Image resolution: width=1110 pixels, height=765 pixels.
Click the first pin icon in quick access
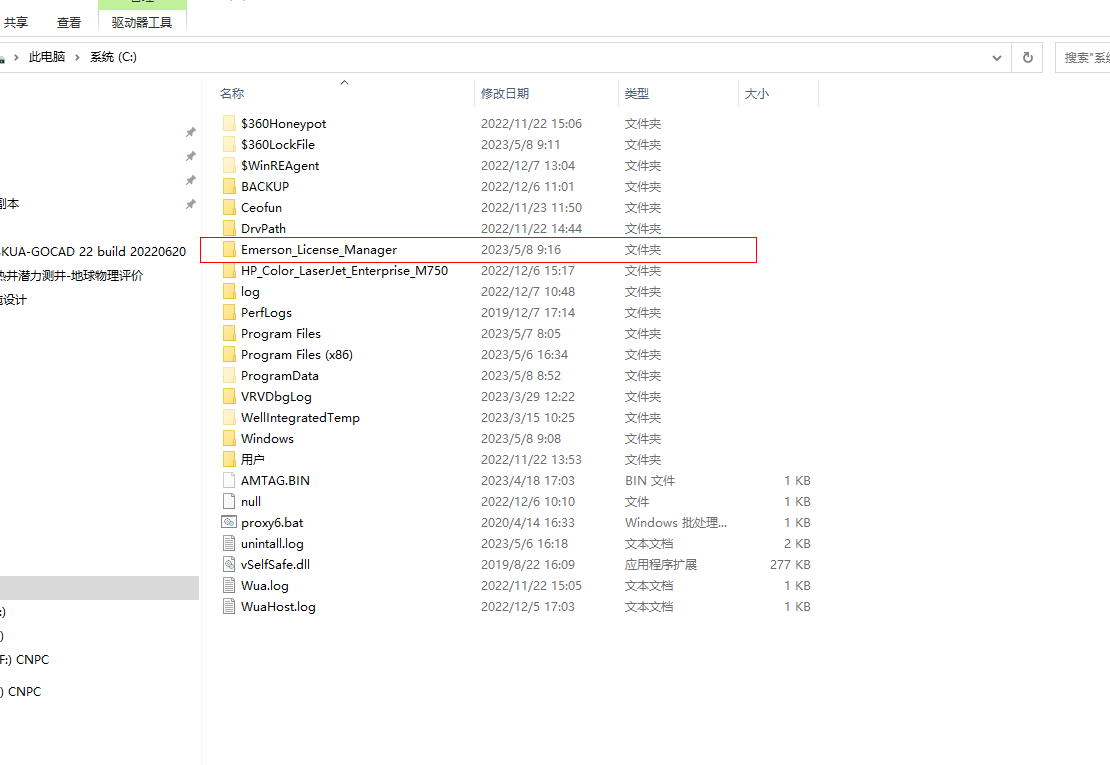pyautogui.click(x=190, y=132)
